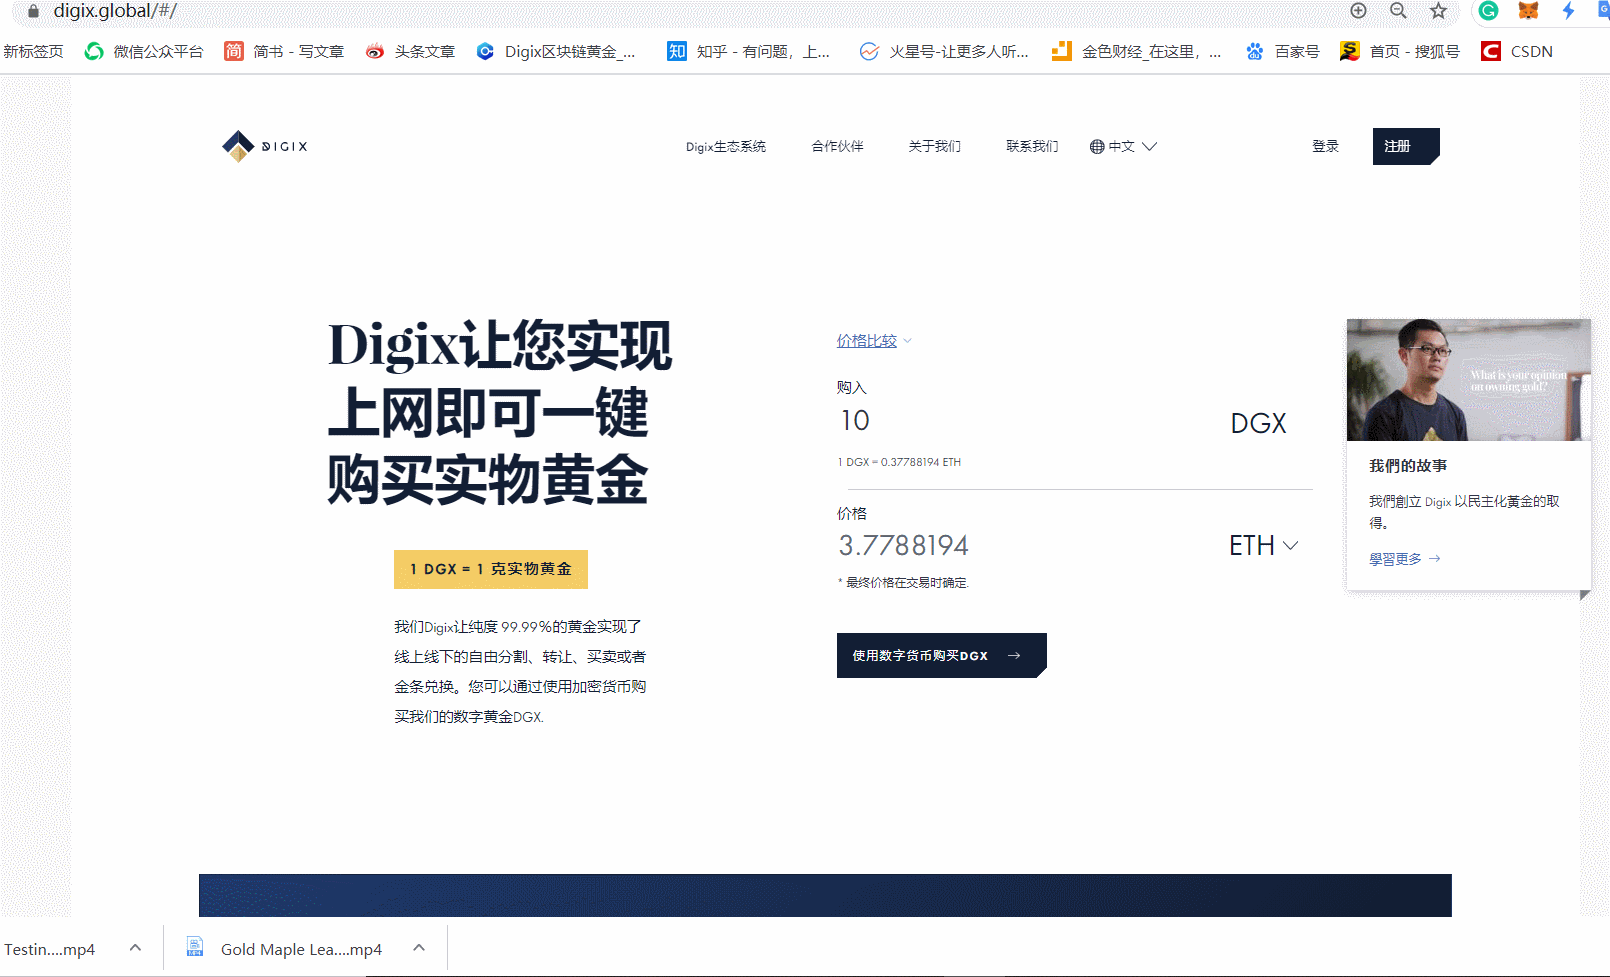Click the blue lightning bolt extension icon
Screen dimensions: 1610x977
pyautogui.click(x=1568, y=11)
